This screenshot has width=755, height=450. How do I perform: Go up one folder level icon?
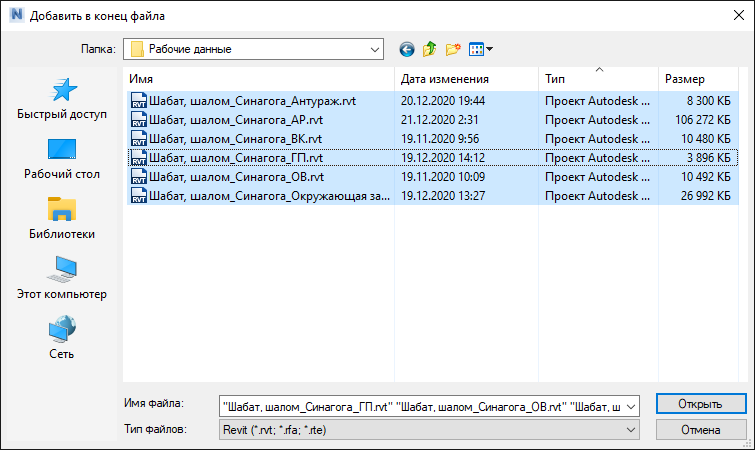[430, 48]
